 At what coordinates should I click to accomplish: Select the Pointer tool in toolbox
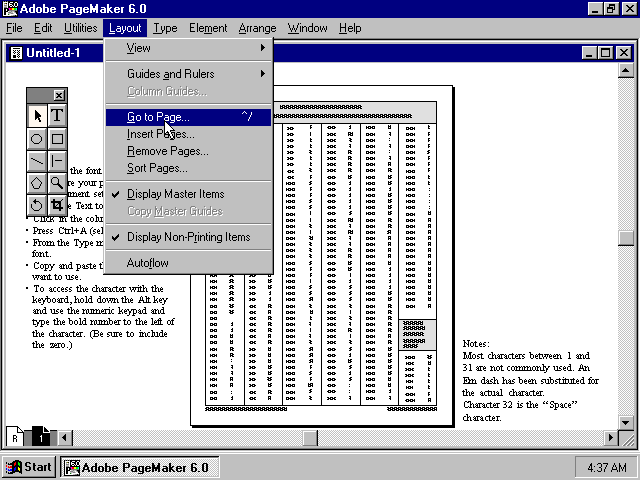37,116
